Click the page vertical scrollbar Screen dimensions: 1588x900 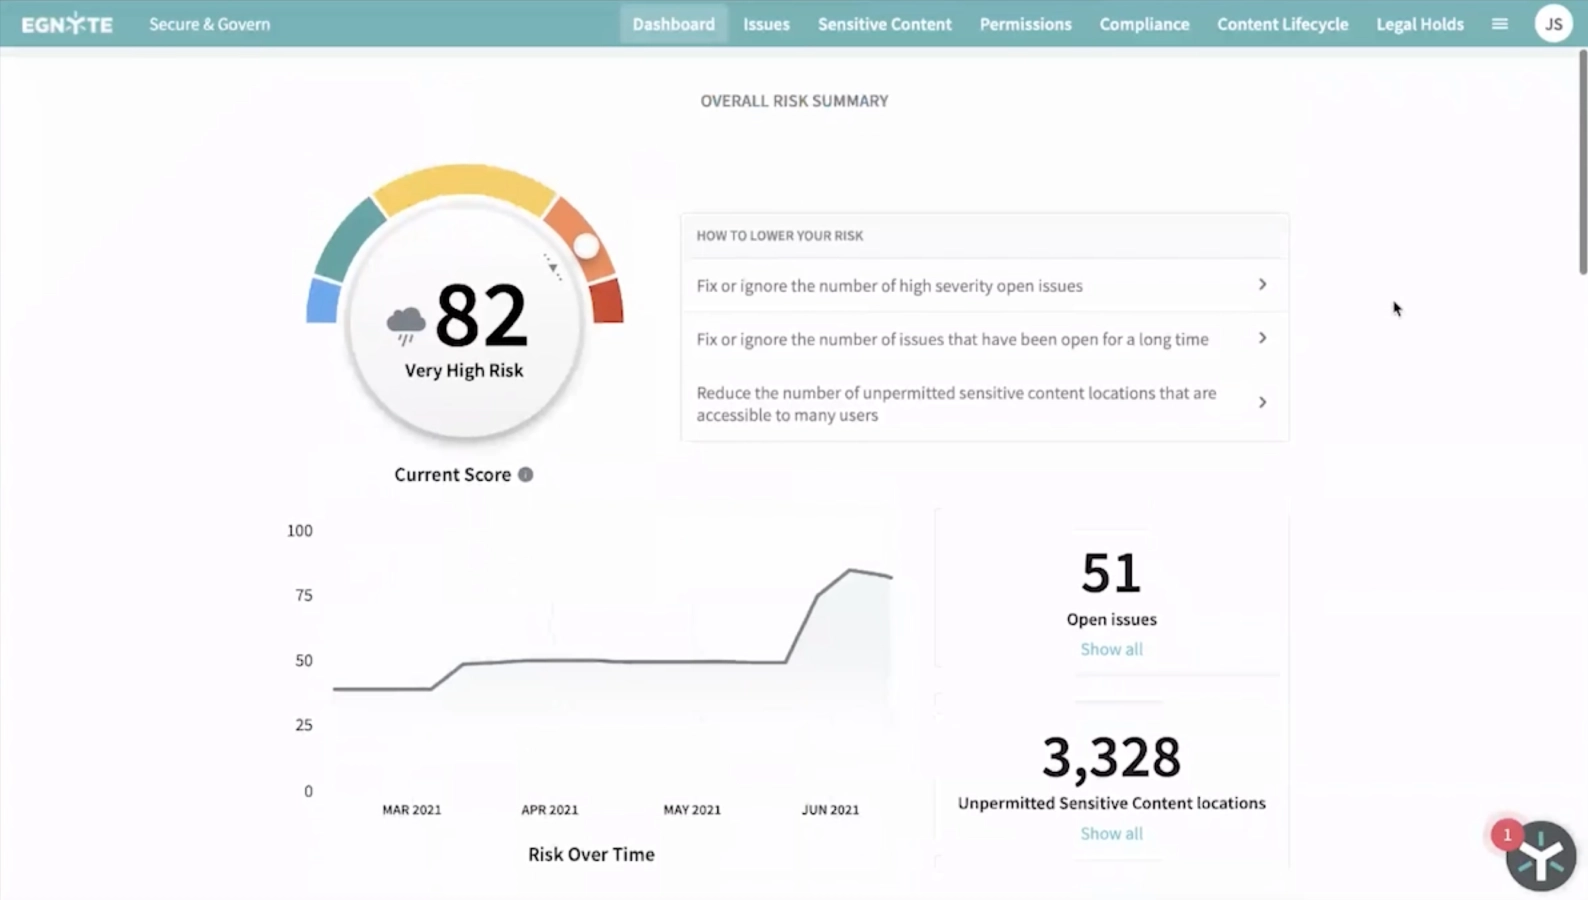[x=1582, y=160]
